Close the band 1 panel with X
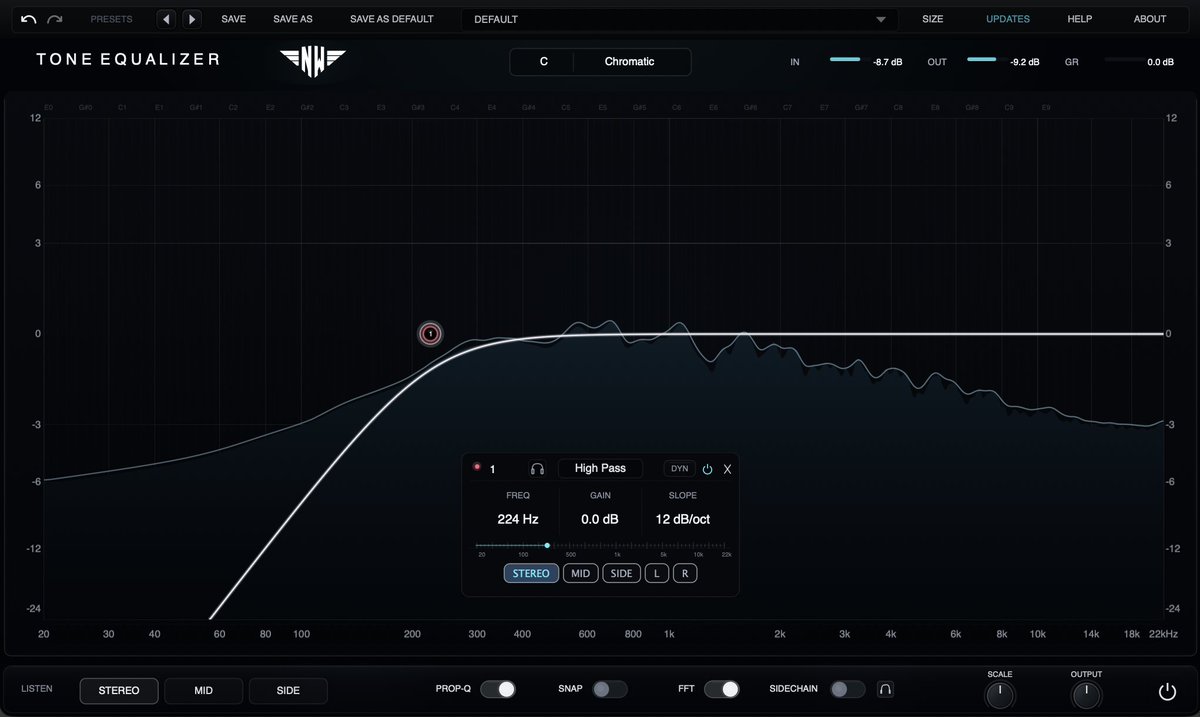The image size is (1200, 717). [727, 469]
